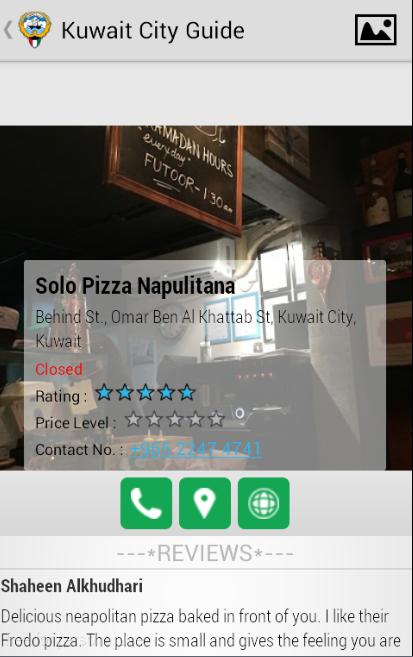Tap the Kuwait City Guide title
The width and height of the screenshot is (413, 657).
[153, 31]
